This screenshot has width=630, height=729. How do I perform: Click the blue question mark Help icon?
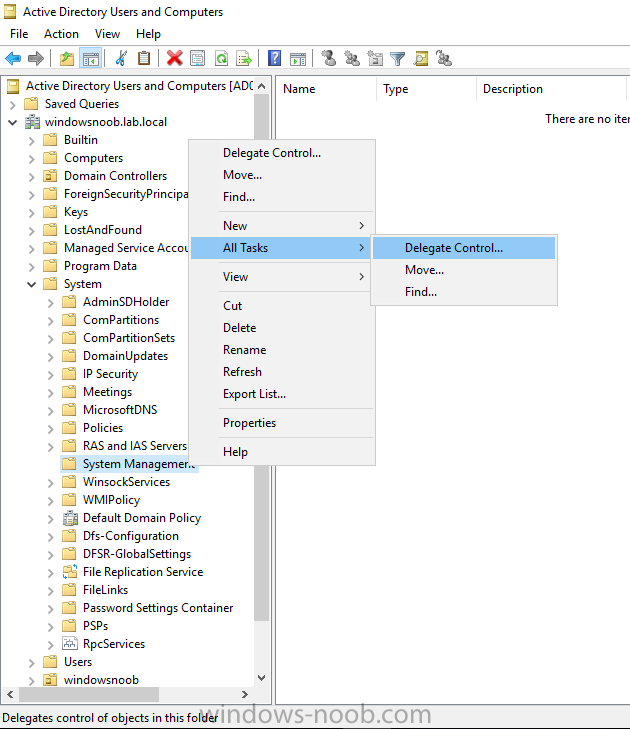coord(274,59)
